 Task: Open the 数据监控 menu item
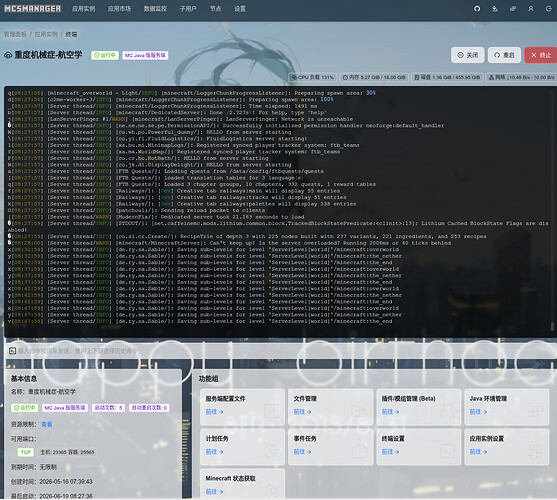coord(155,9)
